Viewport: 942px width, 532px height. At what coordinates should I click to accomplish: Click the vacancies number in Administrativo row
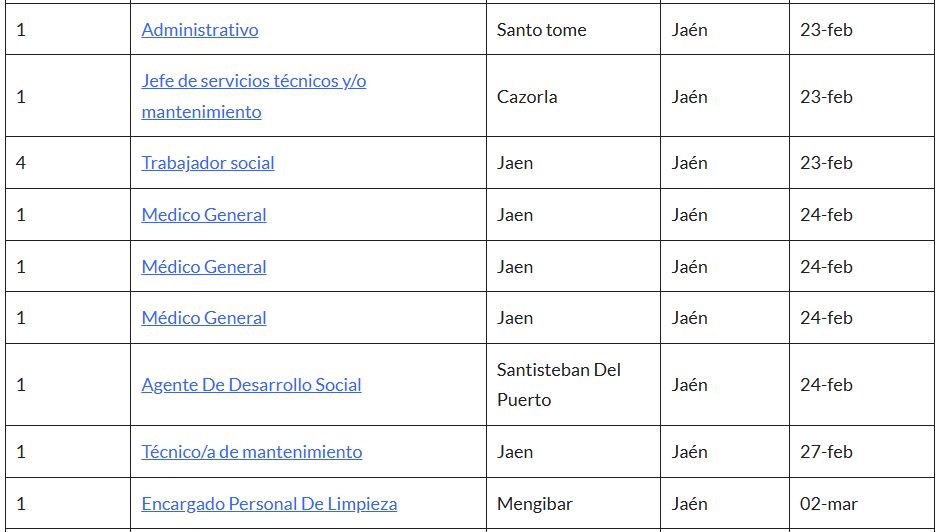tap(21, 30)
